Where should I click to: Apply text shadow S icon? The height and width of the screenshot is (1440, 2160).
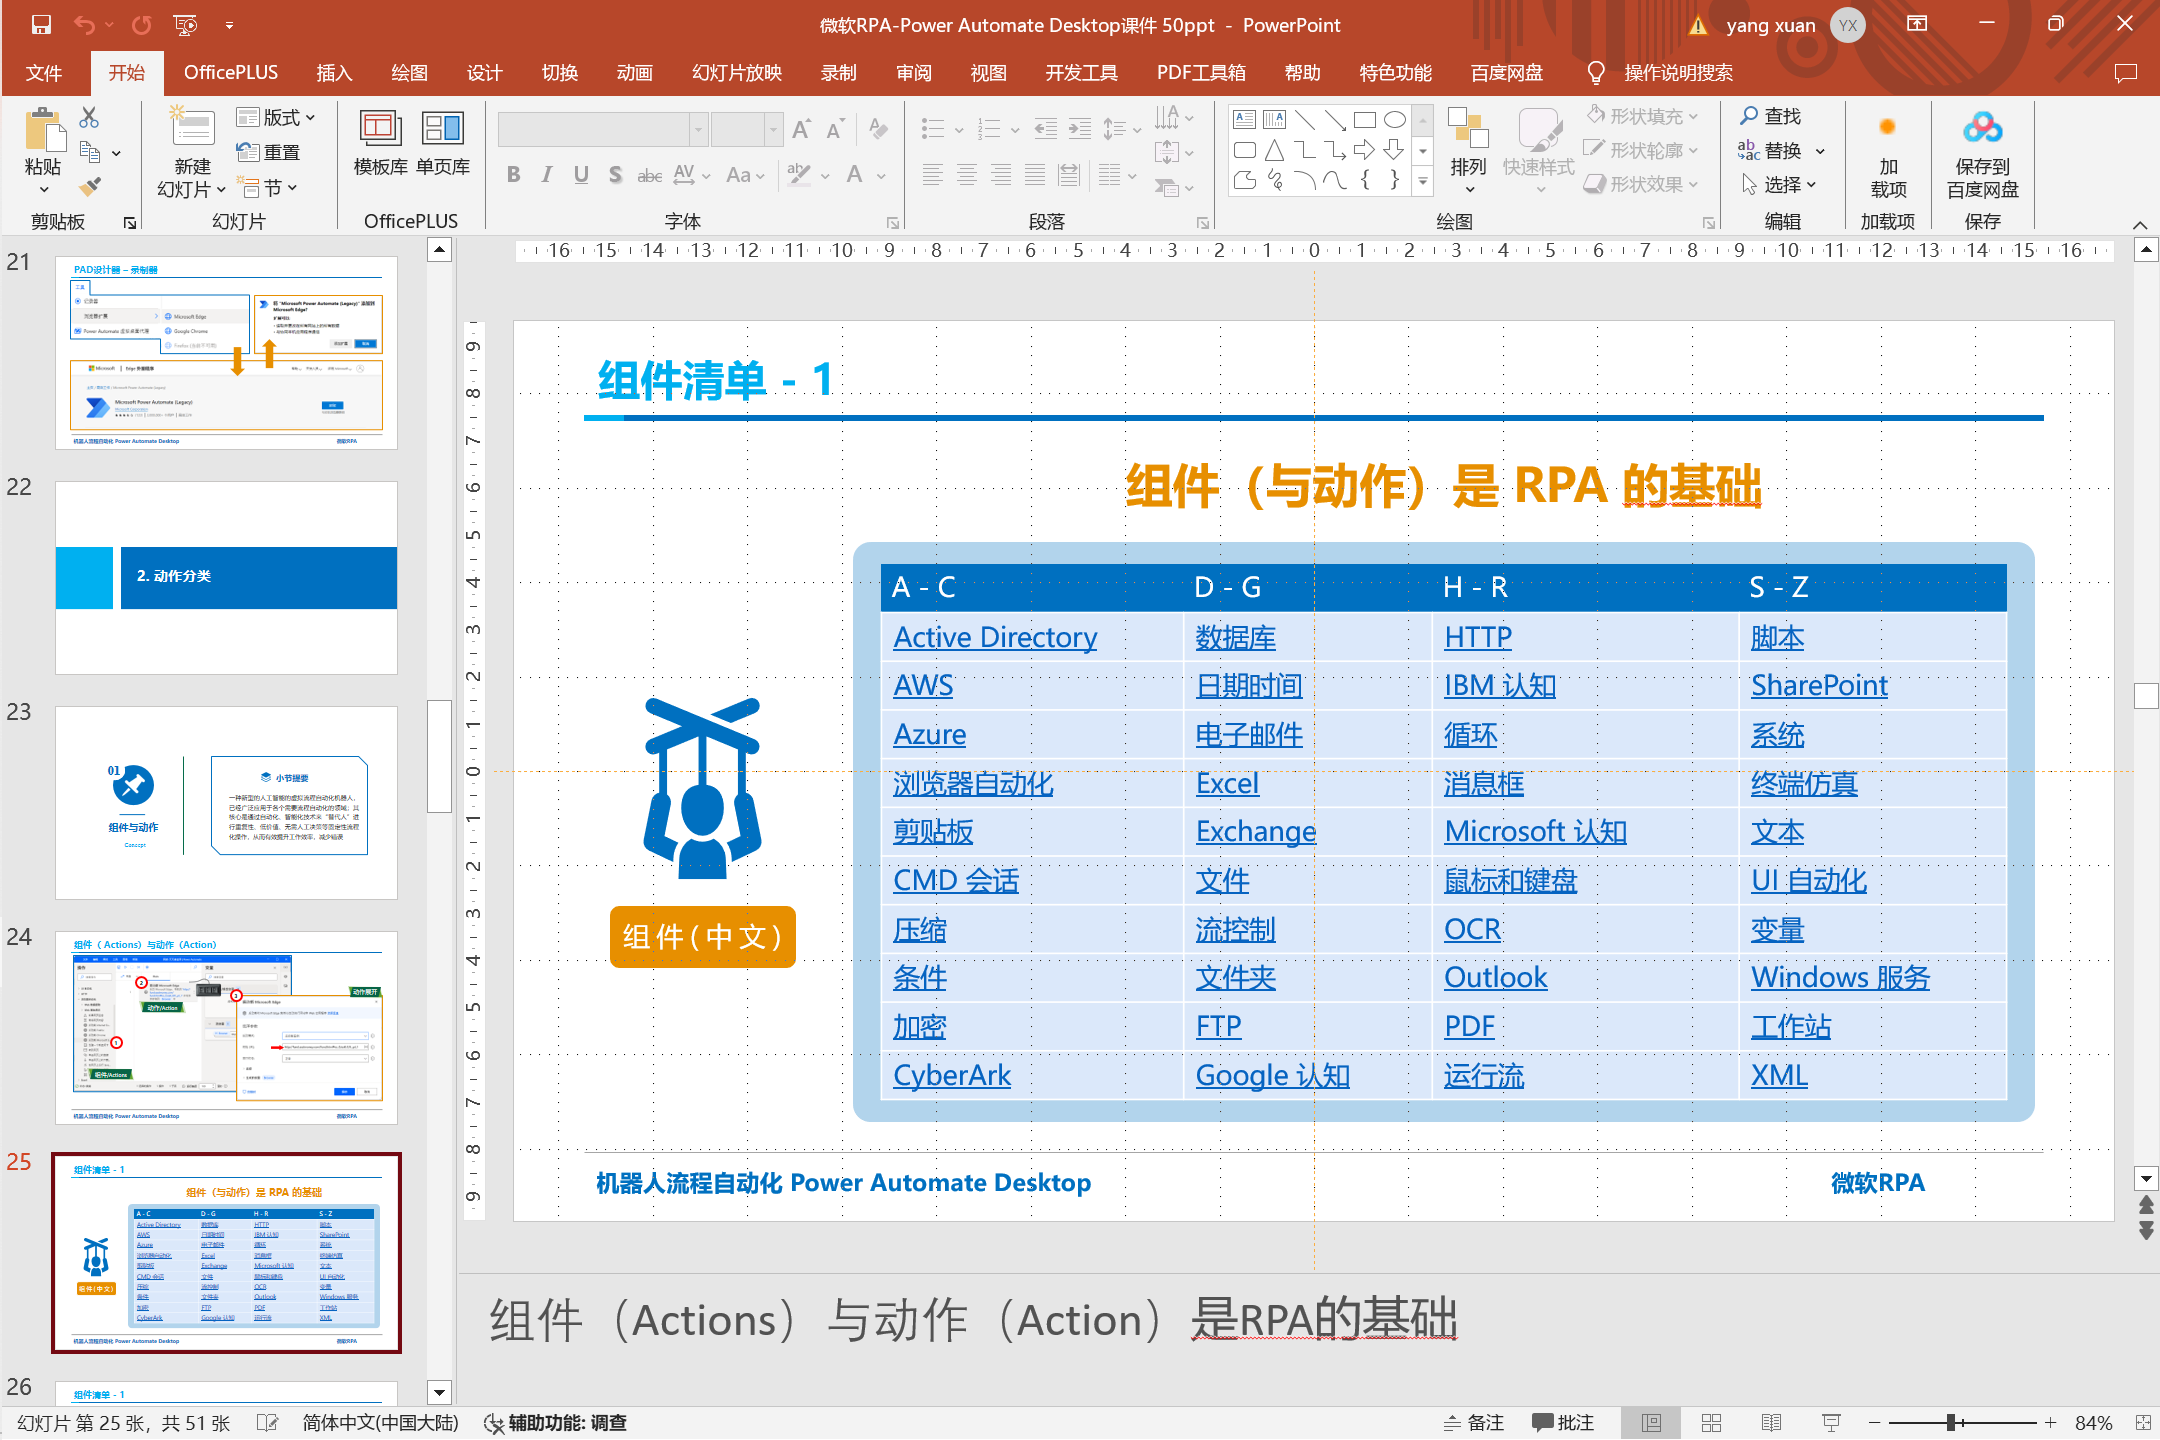coord(615,175)
